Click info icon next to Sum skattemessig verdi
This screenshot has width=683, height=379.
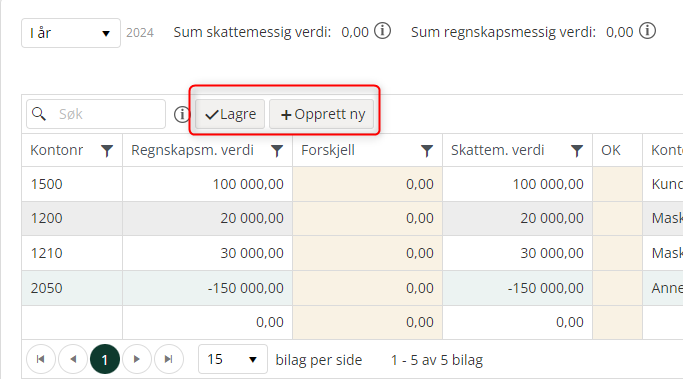point(382,31)
